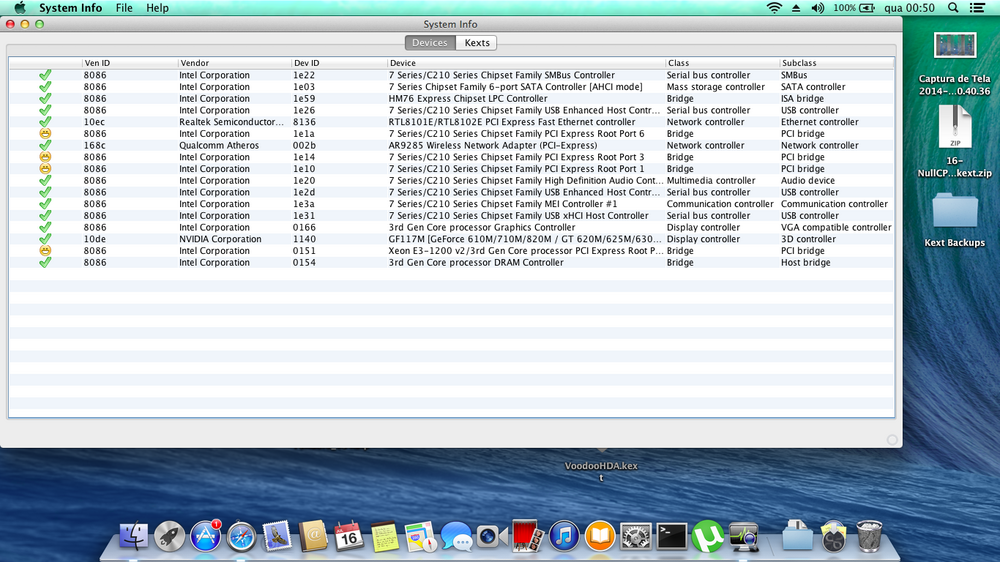Image resolution: width=1000 pixels, height=562 pixels.
Task: Switch to the Kexts tab
Action: click(477, 43)
